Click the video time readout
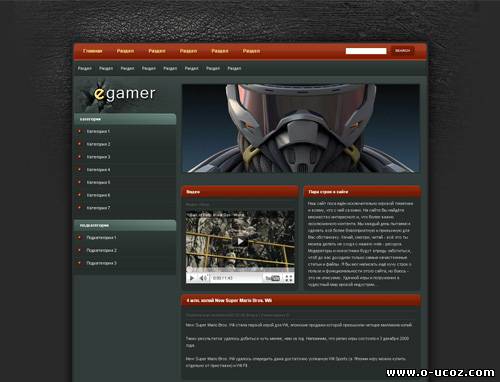This screenshot has width=500, height=382. [x=222, y=278]
